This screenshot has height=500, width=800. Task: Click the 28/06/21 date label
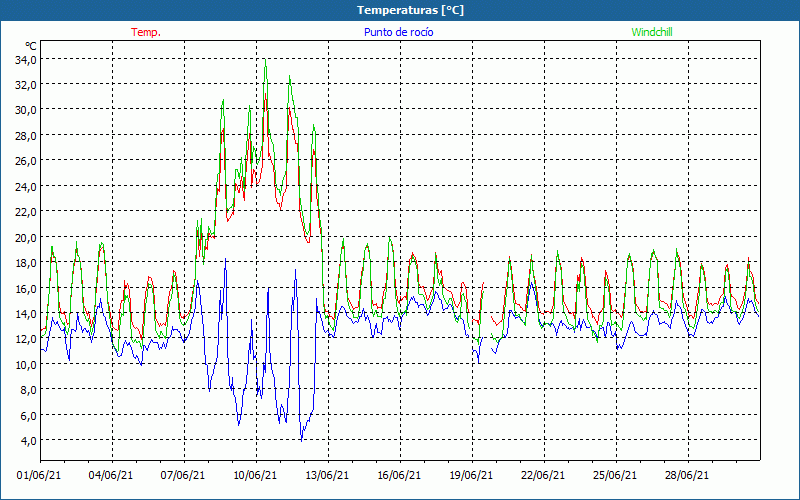[x=687, y=476]
